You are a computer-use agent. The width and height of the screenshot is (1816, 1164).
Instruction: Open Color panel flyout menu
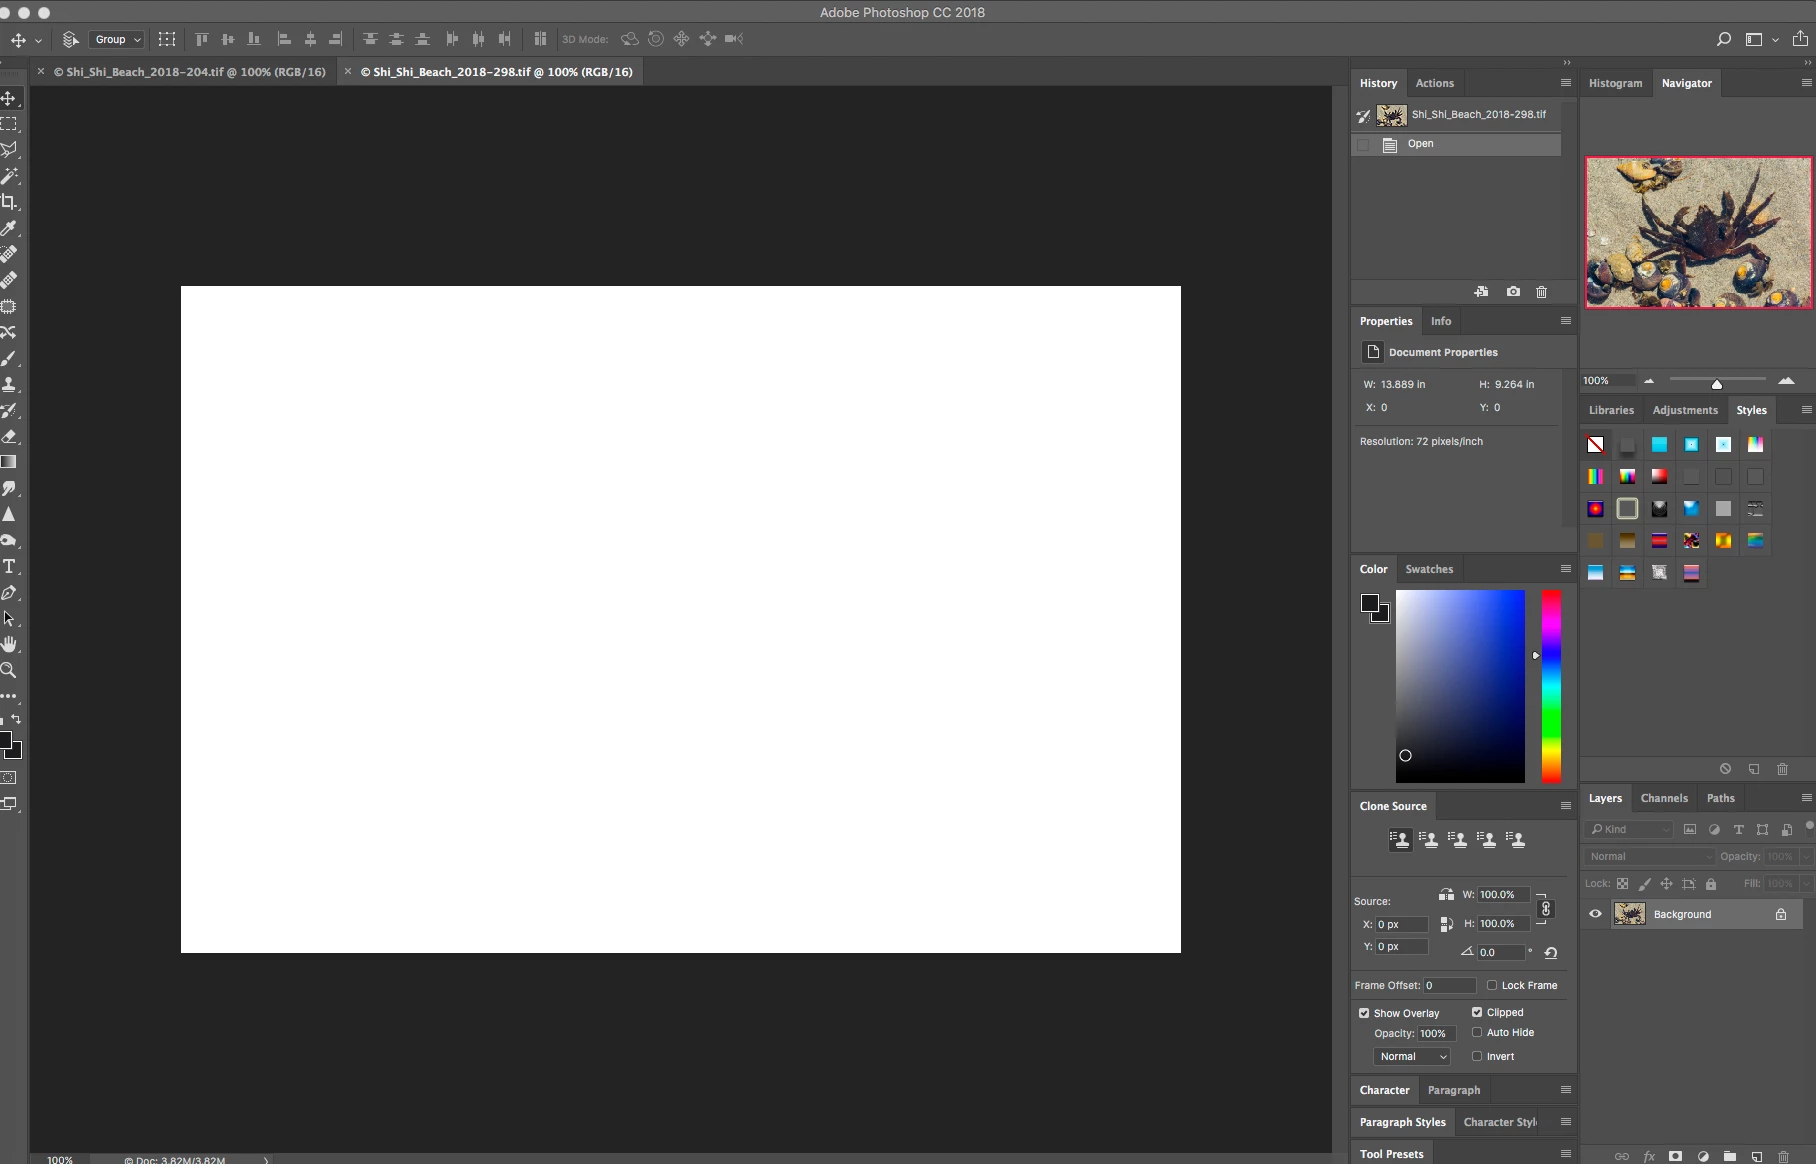1565,569
